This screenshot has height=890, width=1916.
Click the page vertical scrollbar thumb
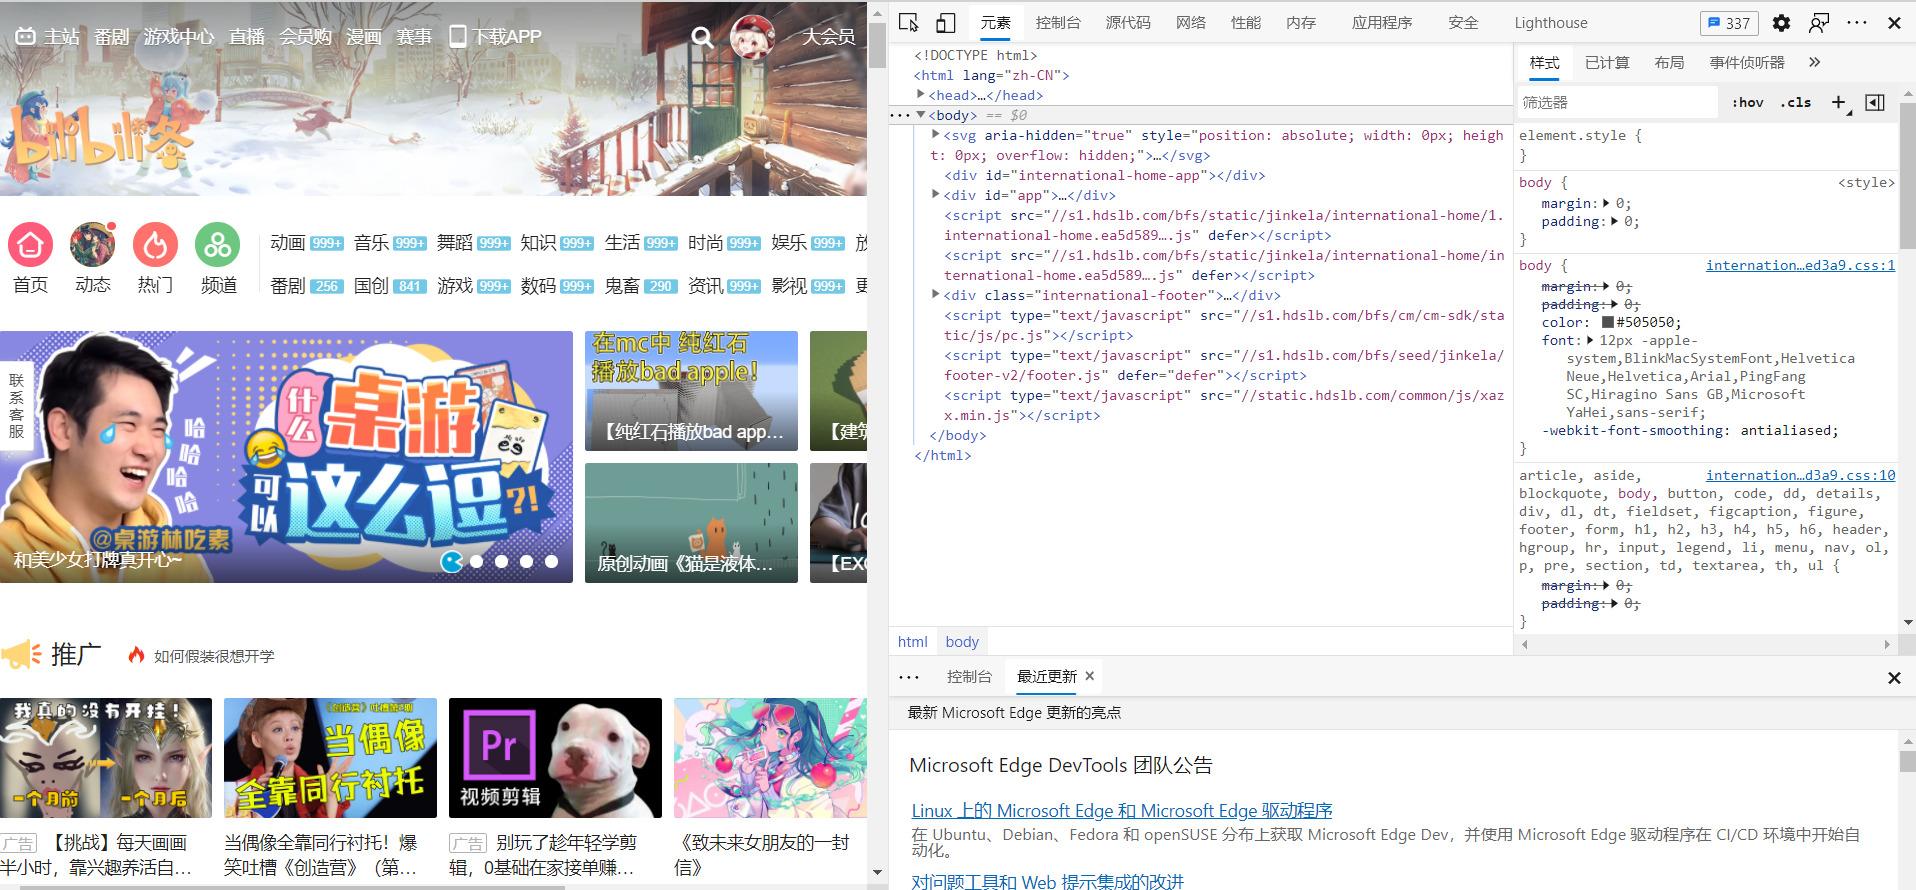[877, 45]
